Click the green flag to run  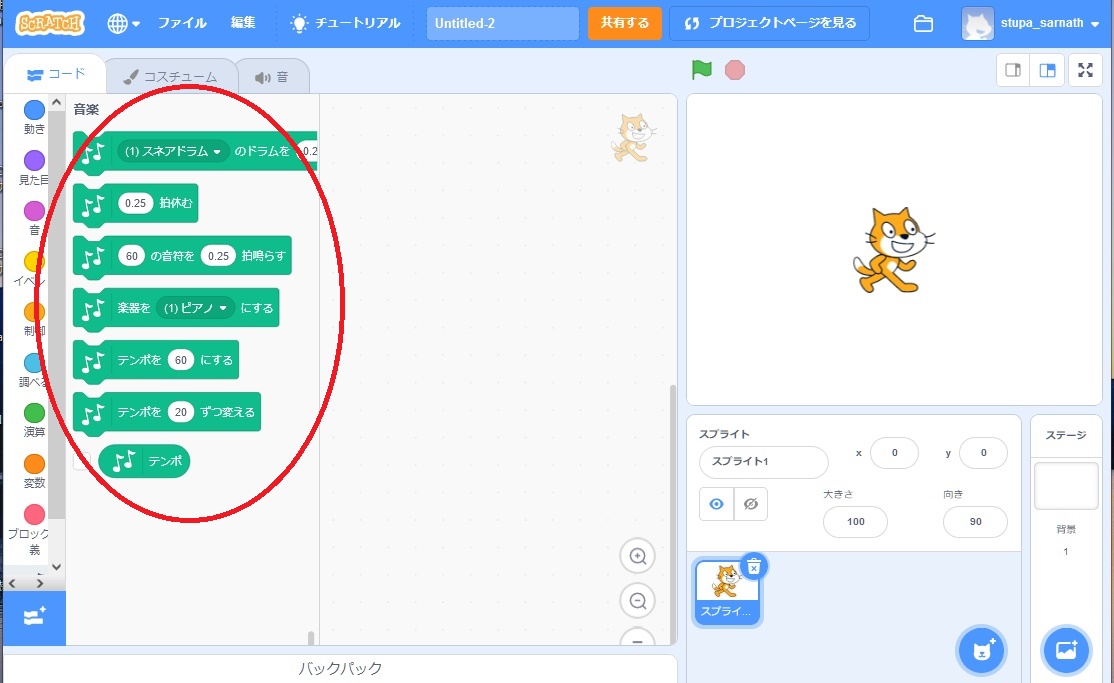pos(702,70)
